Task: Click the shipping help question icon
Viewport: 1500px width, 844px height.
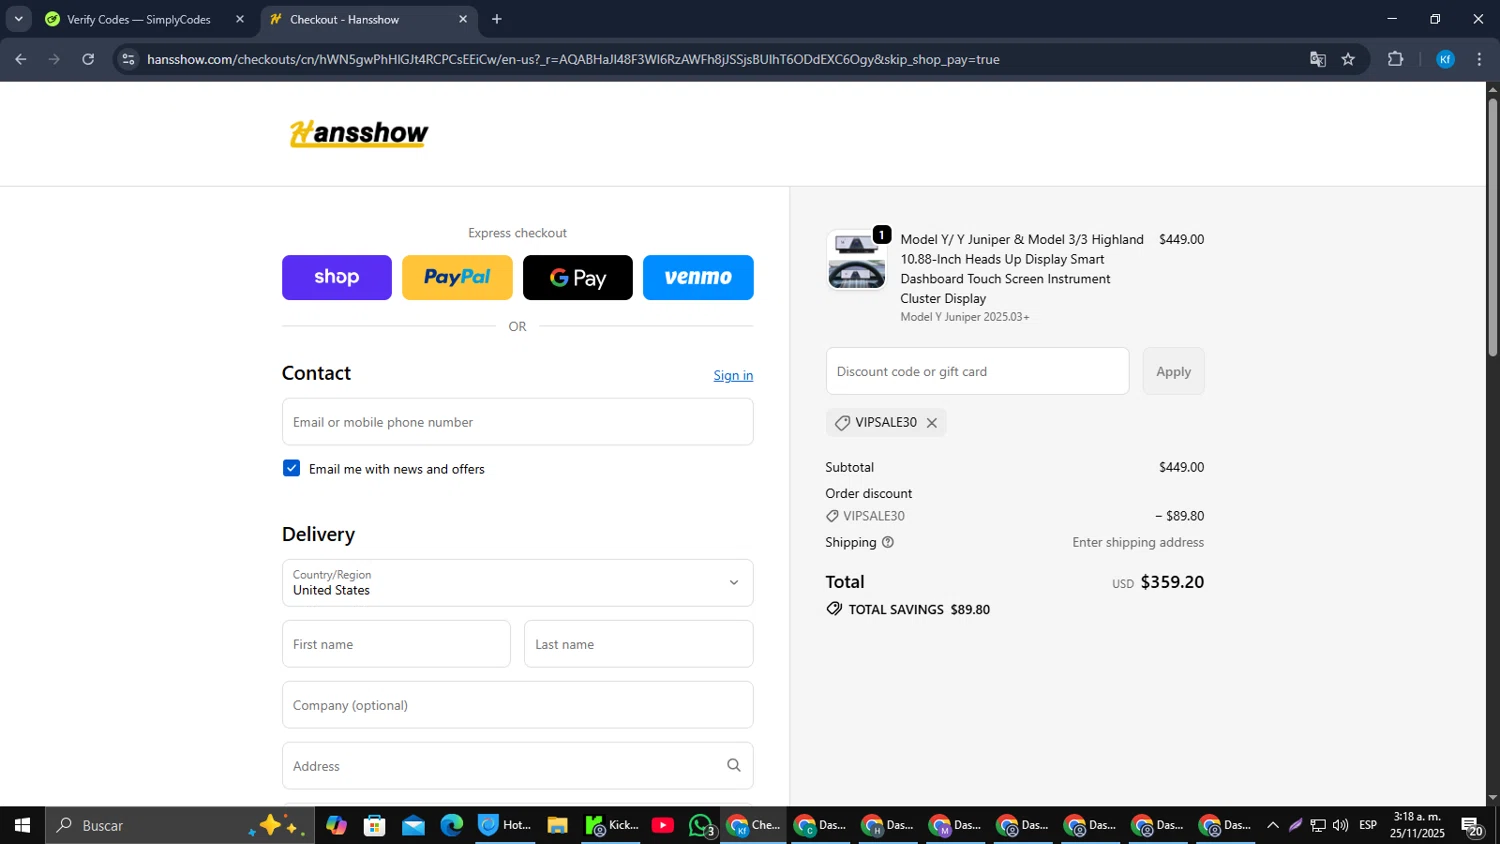Action: tap(887, 542)
